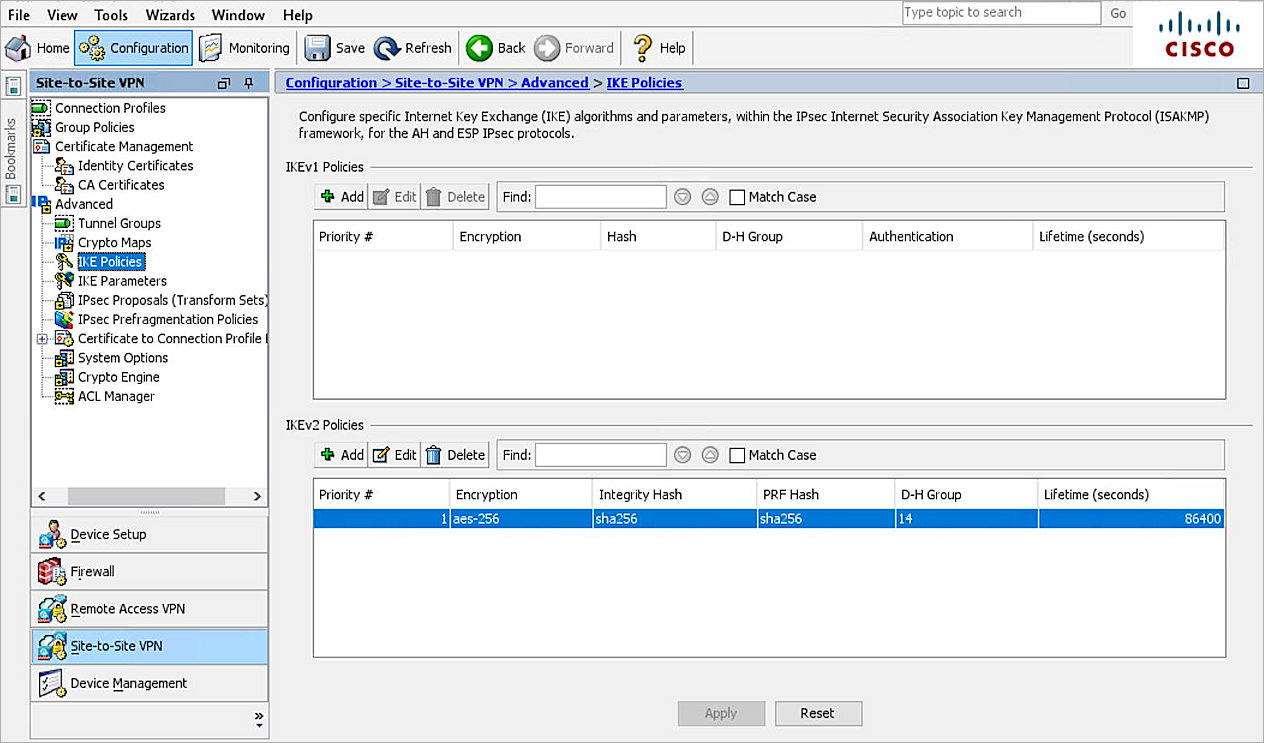Open the Wizards menu
1264x743 pixels.
[x=170, y=15]
